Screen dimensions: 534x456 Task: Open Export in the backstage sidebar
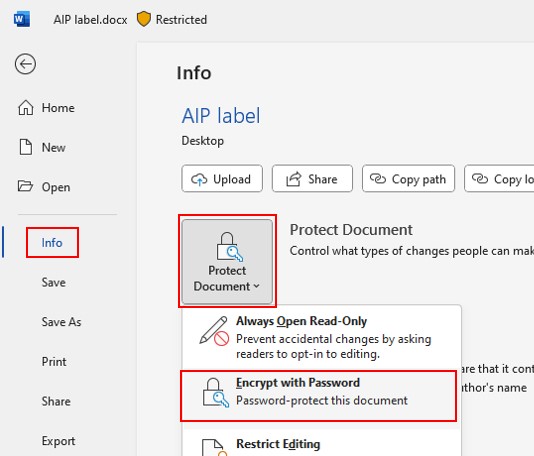click(58, 441)
